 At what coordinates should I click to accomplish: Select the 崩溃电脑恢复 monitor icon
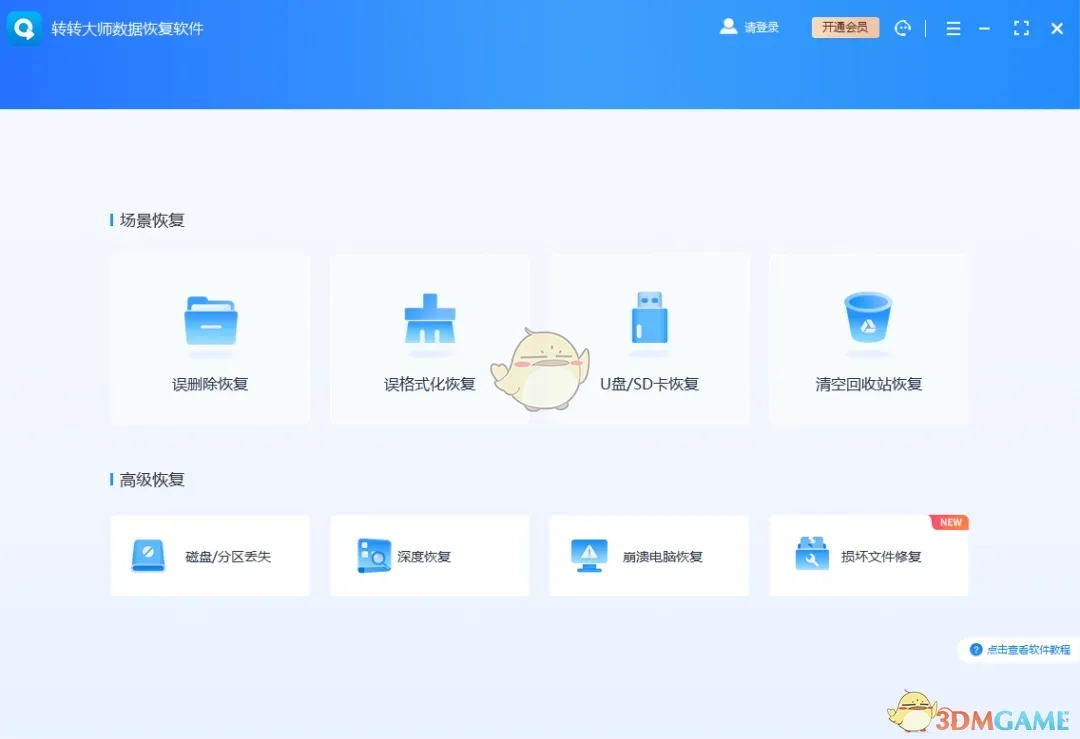coord(590,555)
